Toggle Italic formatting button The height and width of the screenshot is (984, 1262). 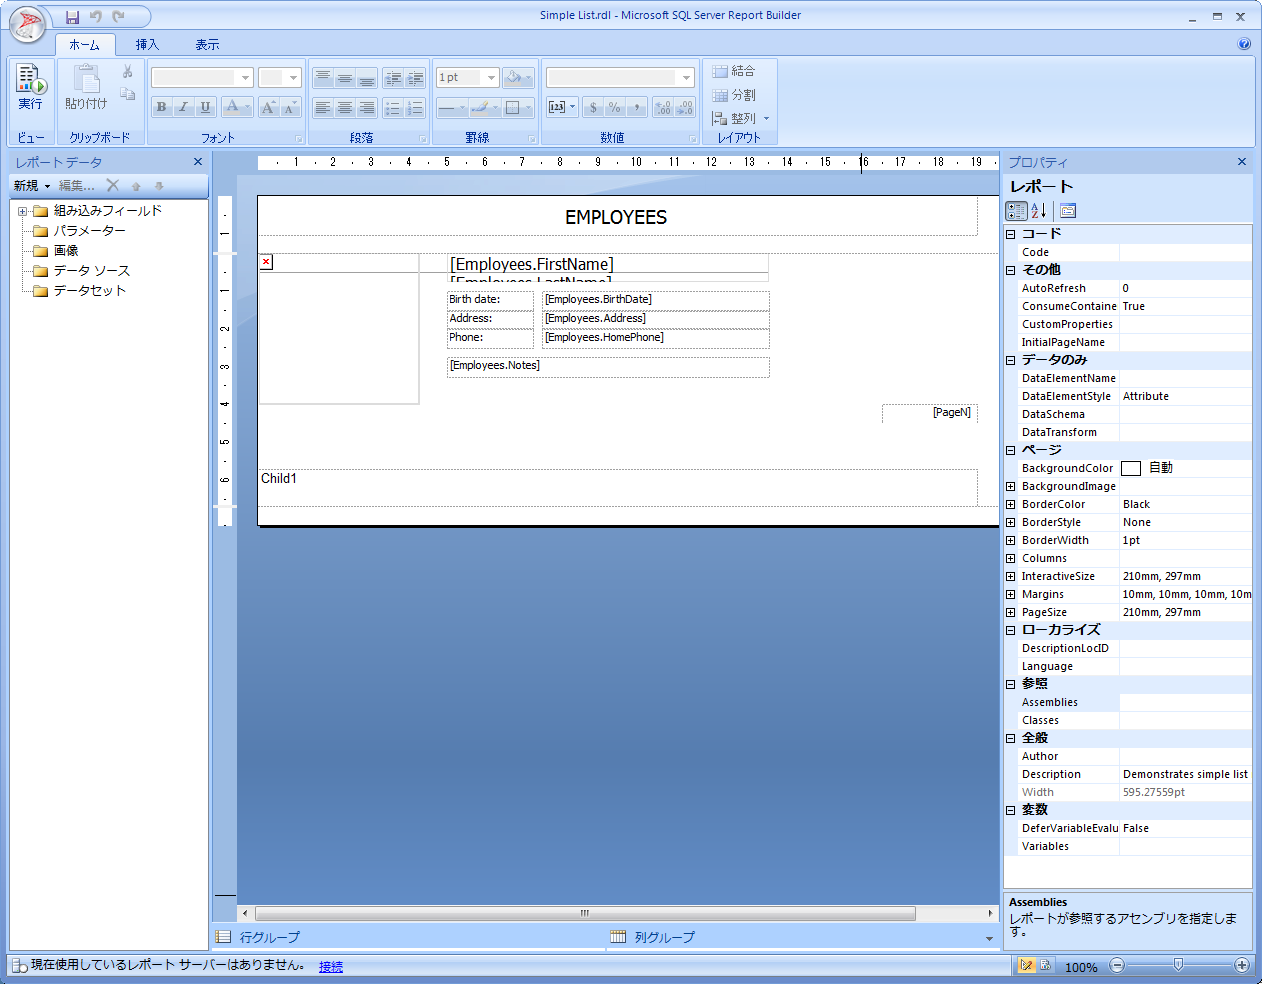(183, 107)
